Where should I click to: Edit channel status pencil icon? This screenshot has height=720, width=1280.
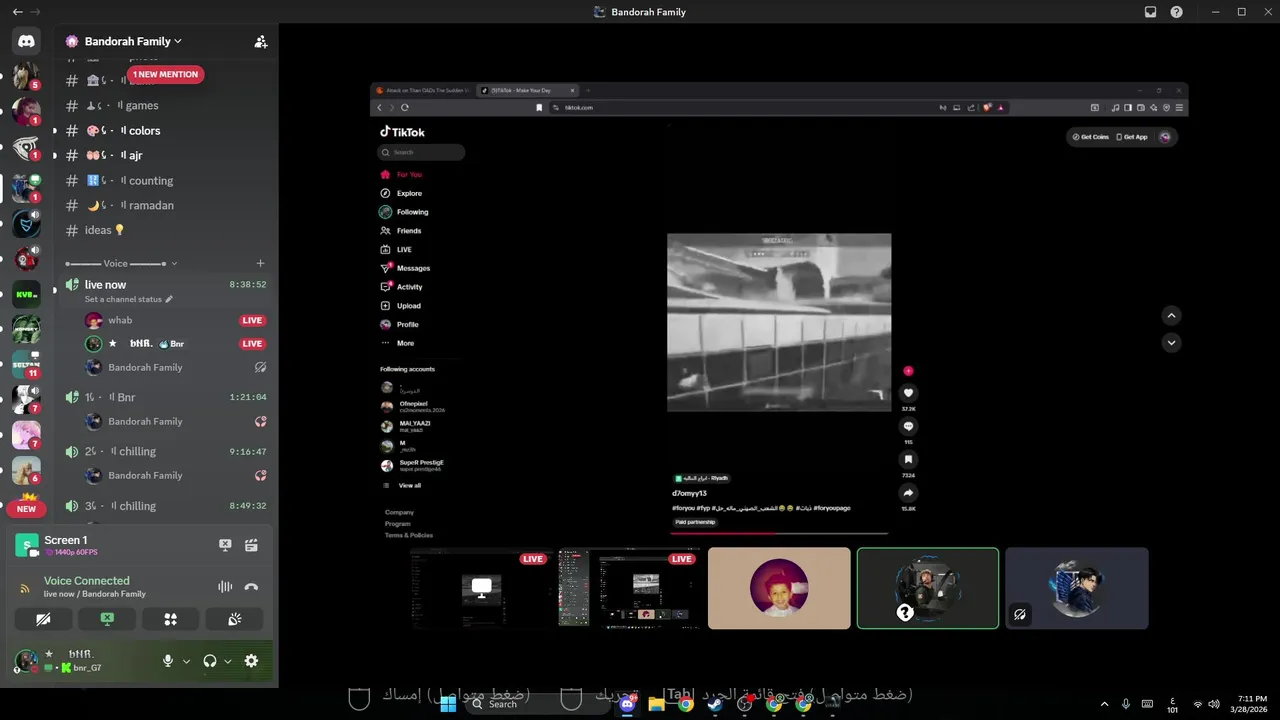click(169, 299)
